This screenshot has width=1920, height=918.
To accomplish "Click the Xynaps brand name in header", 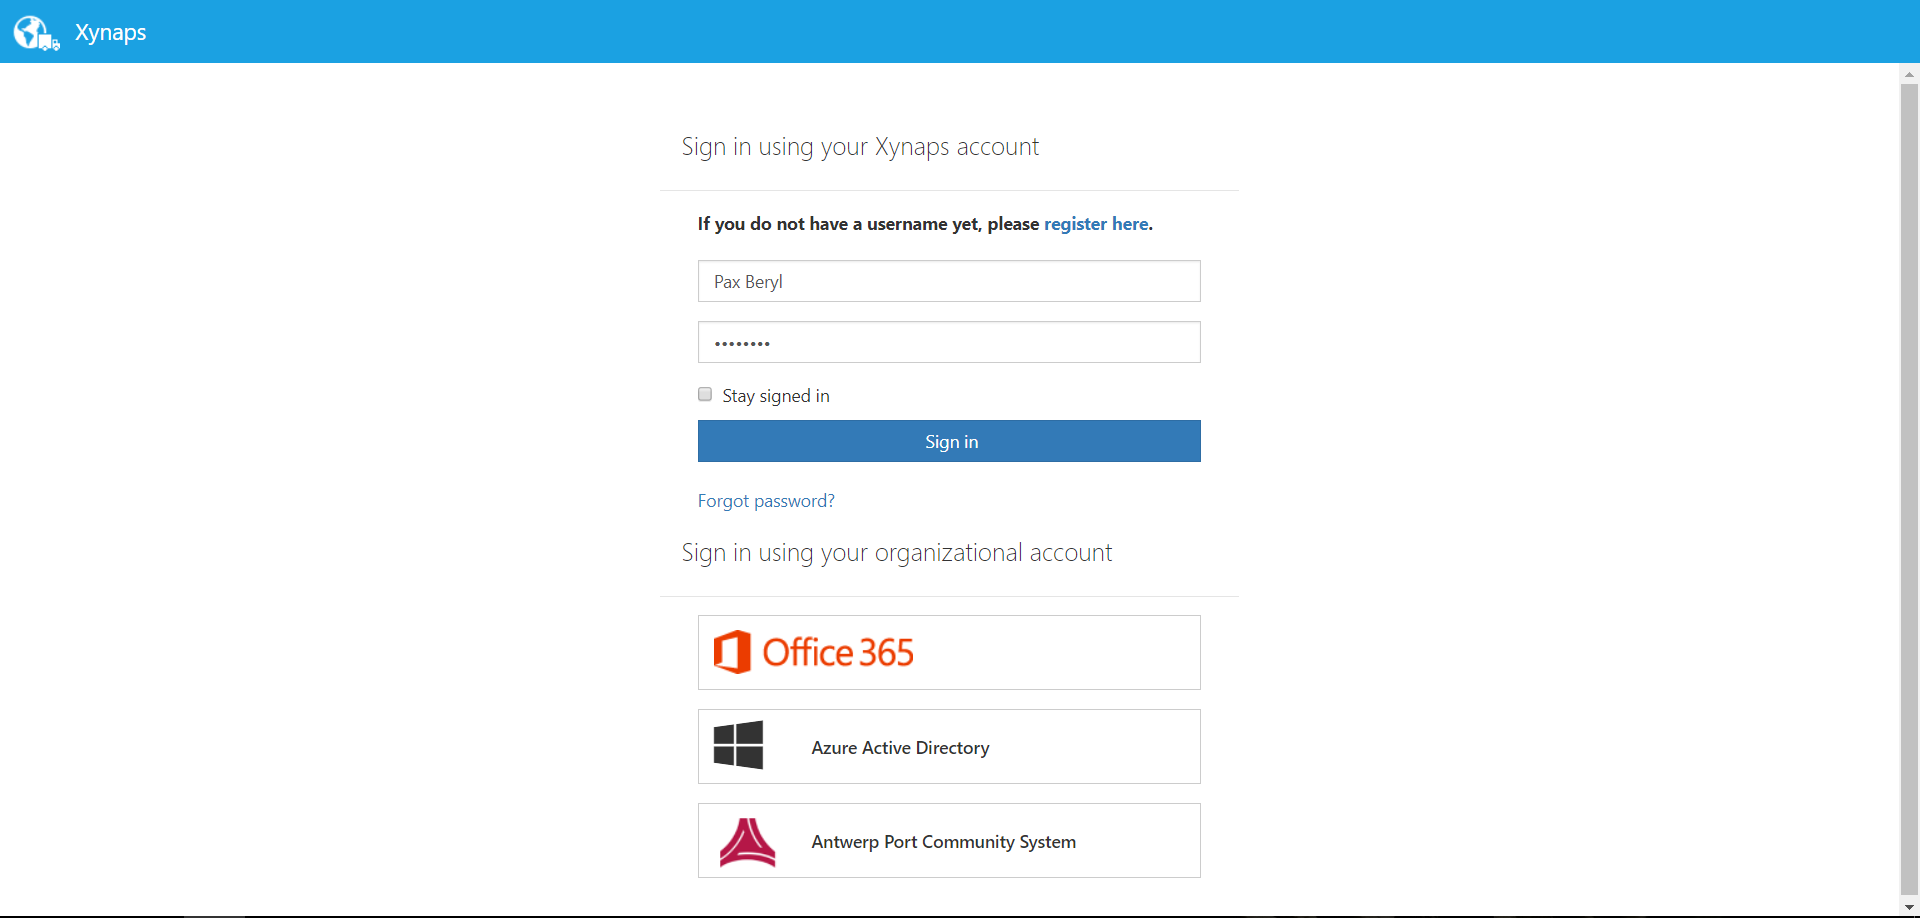I will coord(111,32).
